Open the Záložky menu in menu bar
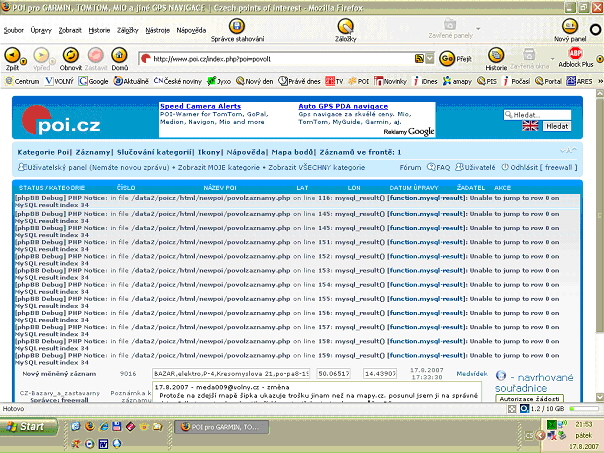The height and width of the screenshot is (453, 604). [x=128, y=30]
